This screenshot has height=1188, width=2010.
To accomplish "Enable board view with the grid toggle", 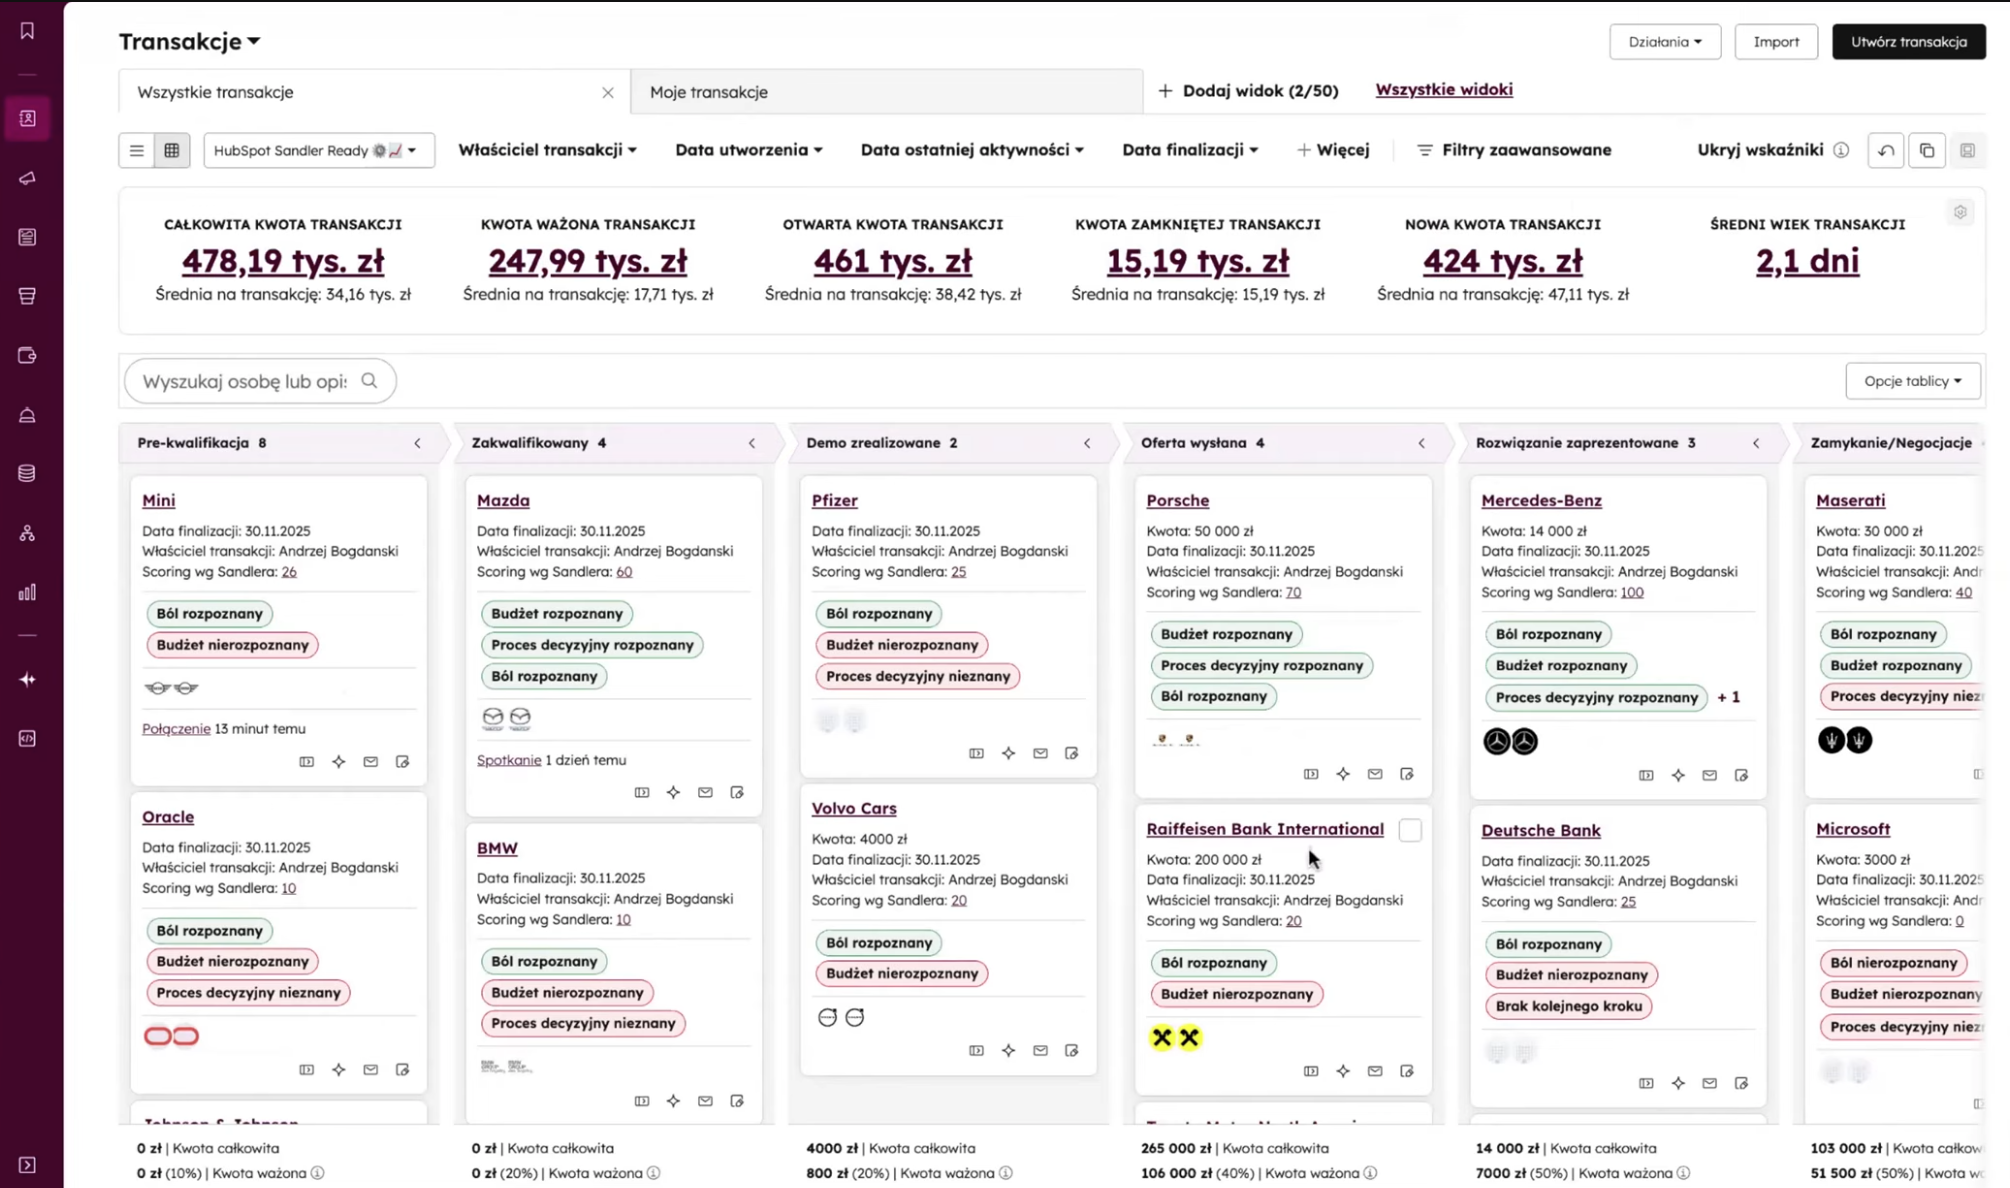I will pyautogui.click(x=172, y=150).
